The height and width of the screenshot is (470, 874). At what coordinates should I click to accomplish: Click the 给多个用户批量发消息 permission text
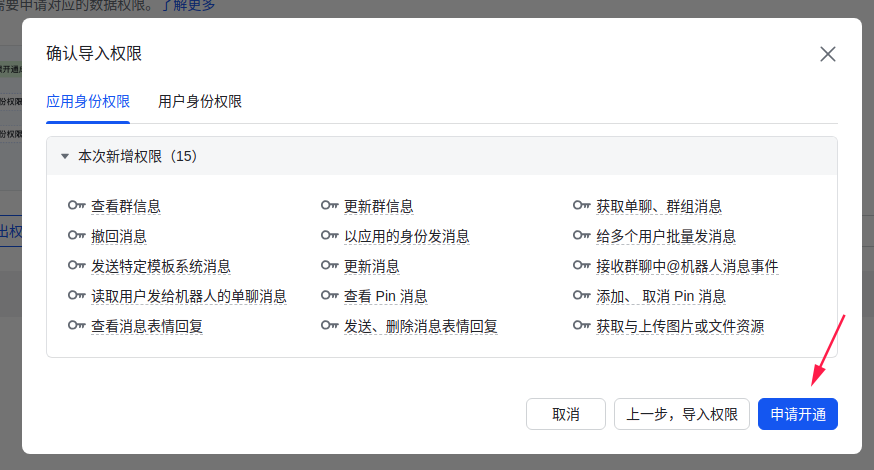click(x=666, y=236)
